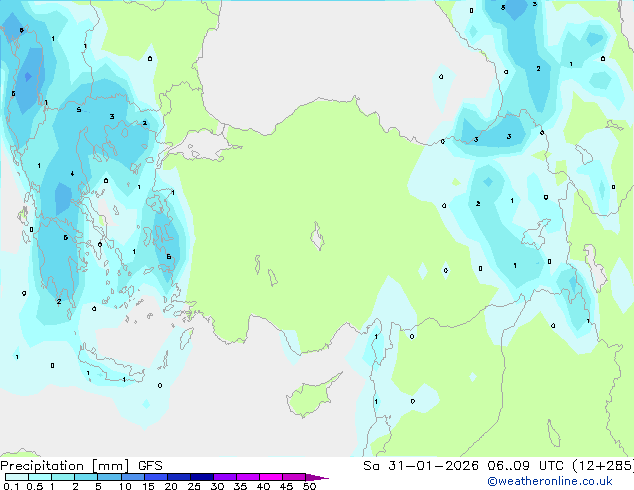Pick the 10–15 mm legend color swatch
634x490 pixels.
pyautogui.click(x=133, y=477)
